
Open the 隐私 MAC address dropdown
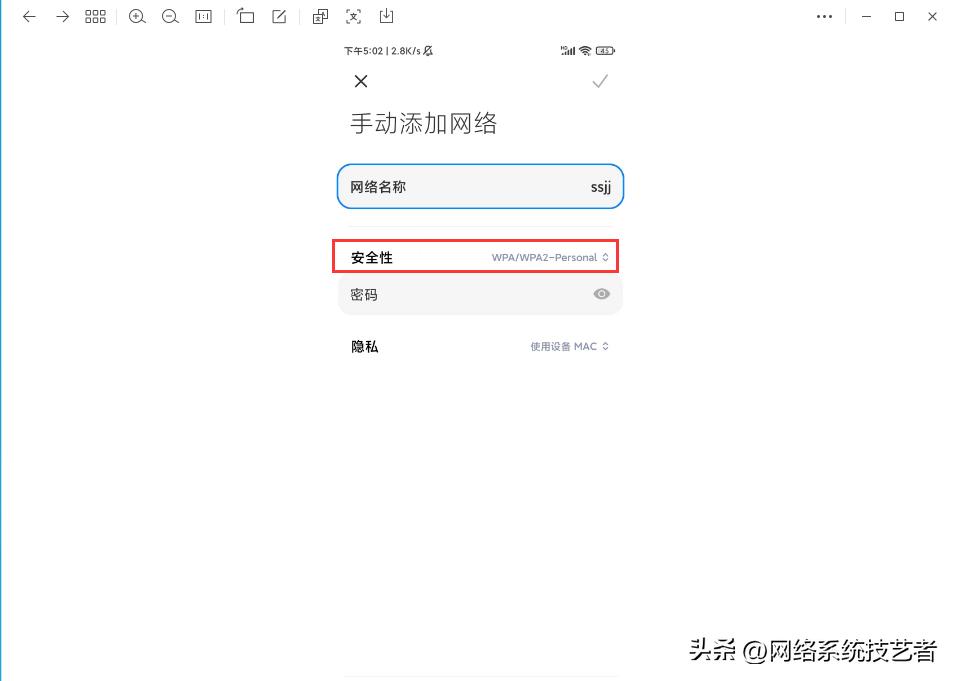click(x=567, y=346)
